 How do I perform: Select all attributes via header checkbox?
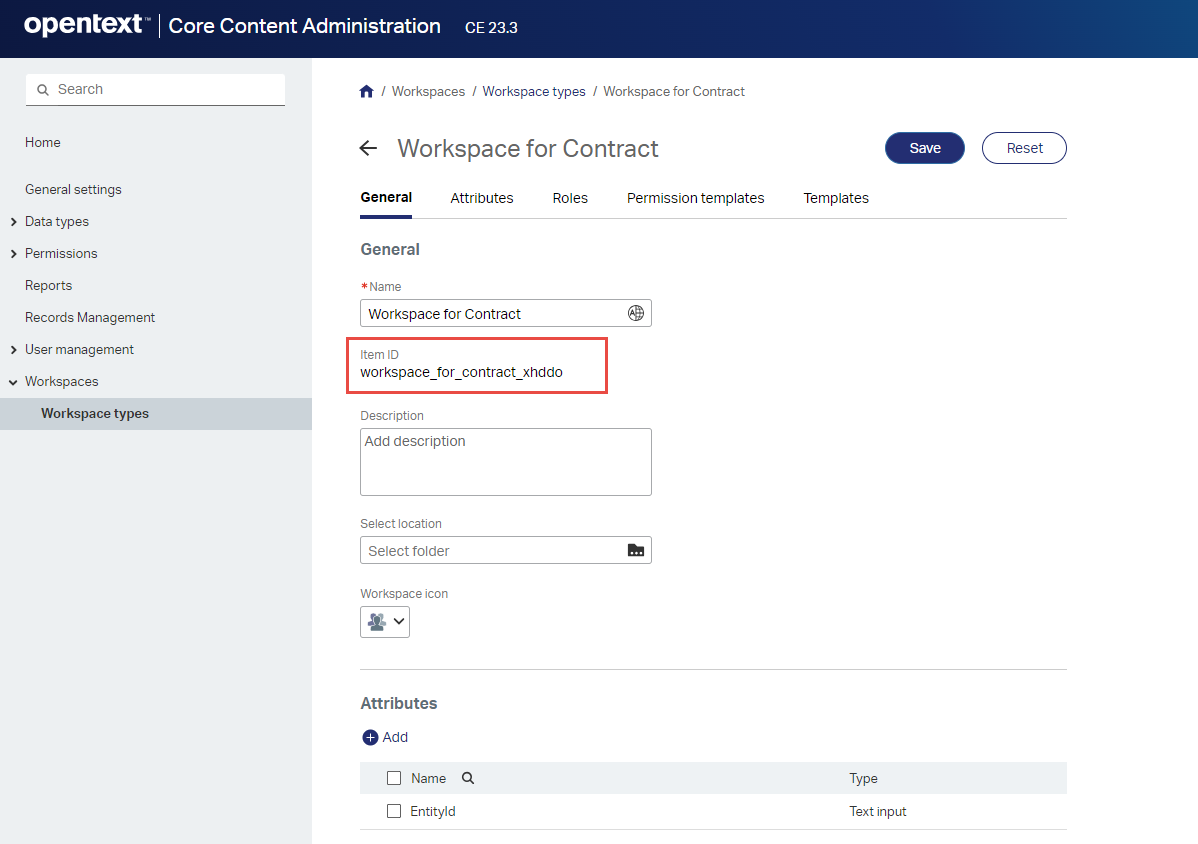click(x=393, y=777)
